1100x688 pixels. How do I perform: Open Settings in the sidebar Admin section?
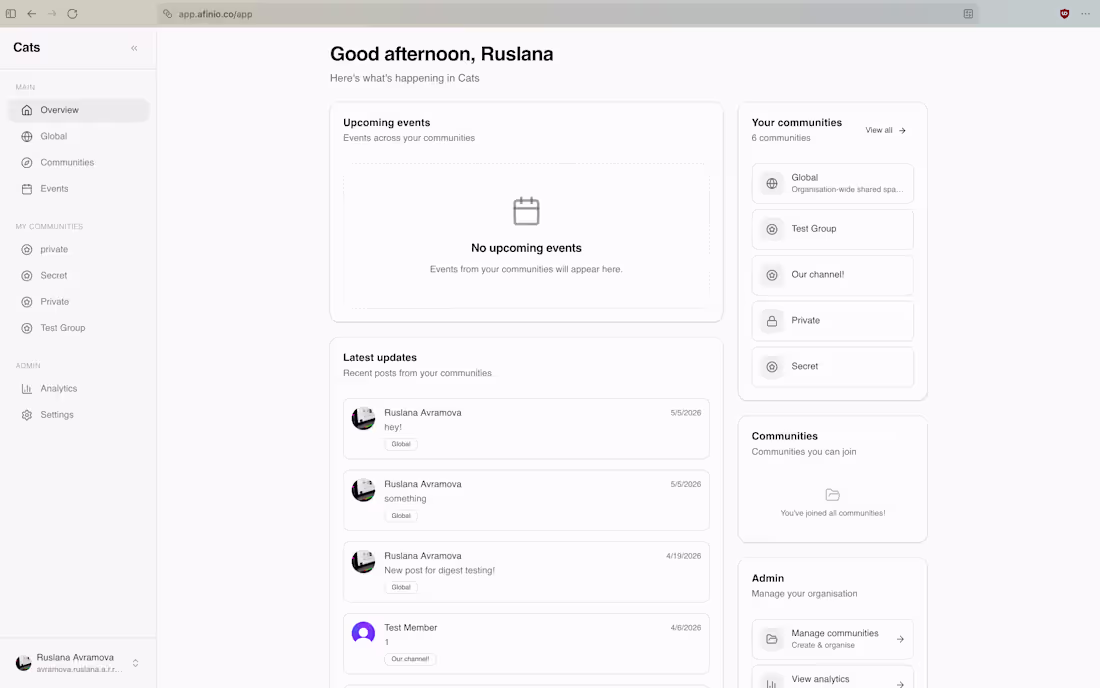(79, 414)
